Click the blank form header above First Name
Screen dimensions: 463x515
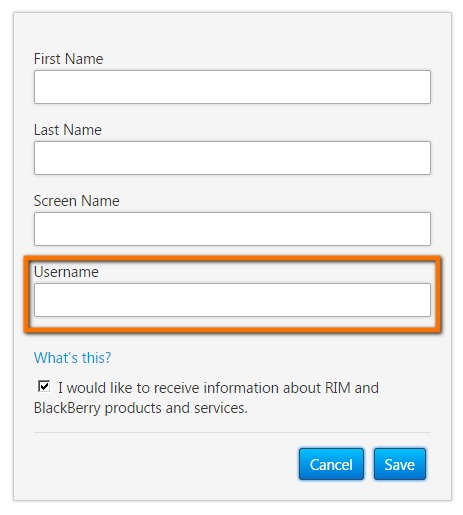(x=232, y=32)
